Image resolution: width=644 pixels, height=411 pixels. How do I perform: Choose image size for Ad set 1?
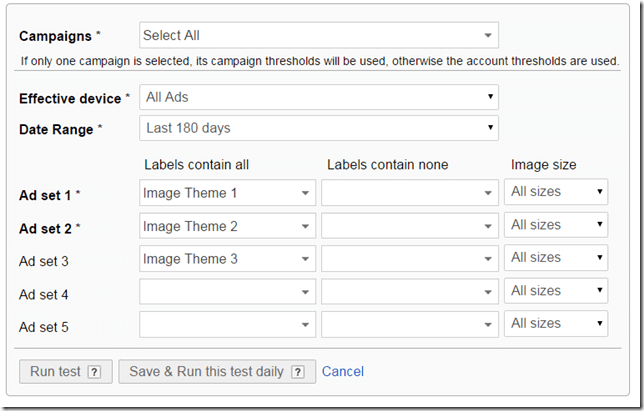coord(556,192)
